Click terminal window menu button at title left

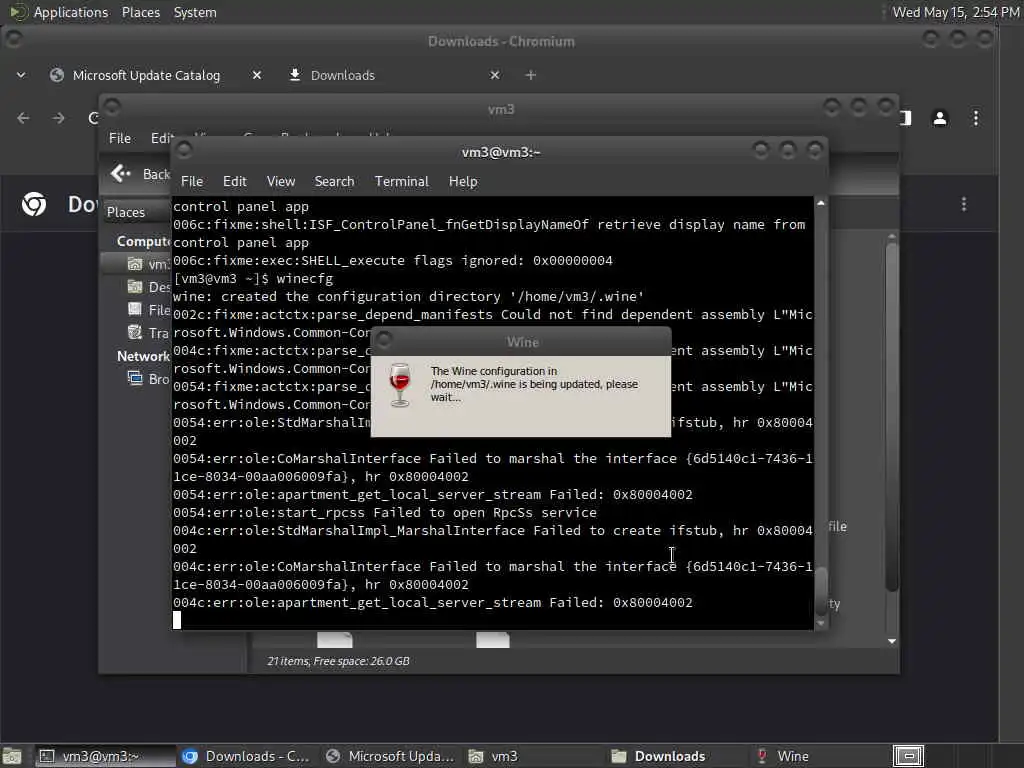click(x=184, y=151)
